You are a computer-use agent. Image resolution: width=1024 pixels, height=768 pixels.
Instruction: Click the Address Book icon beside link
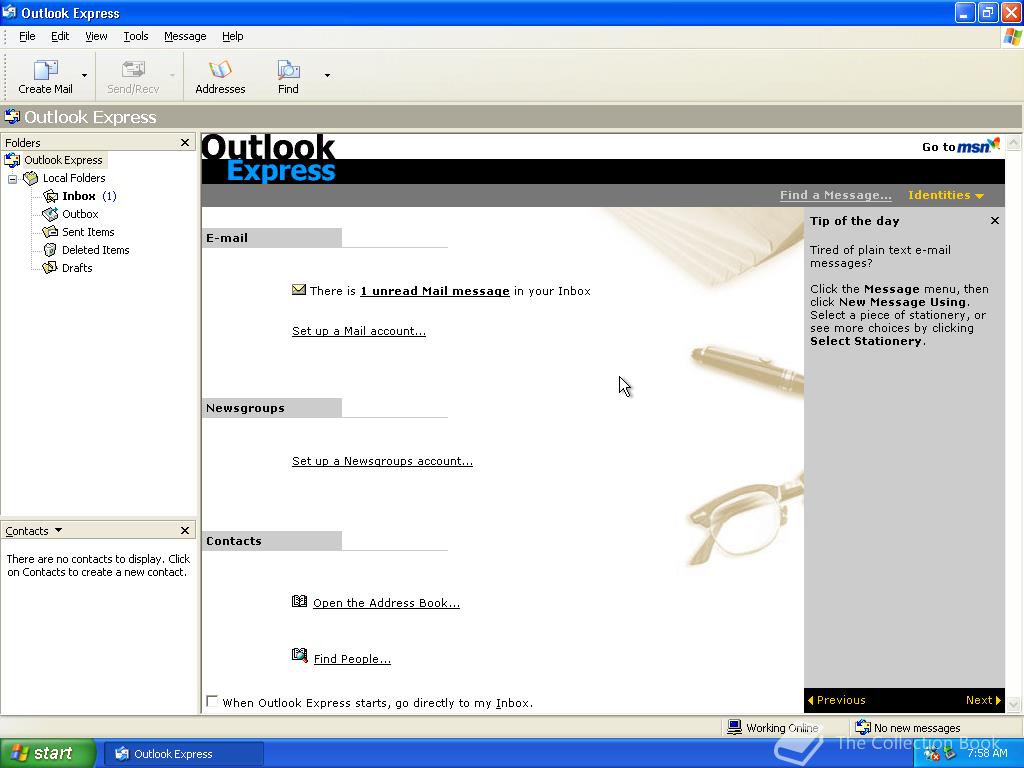[x=299, y=601]
